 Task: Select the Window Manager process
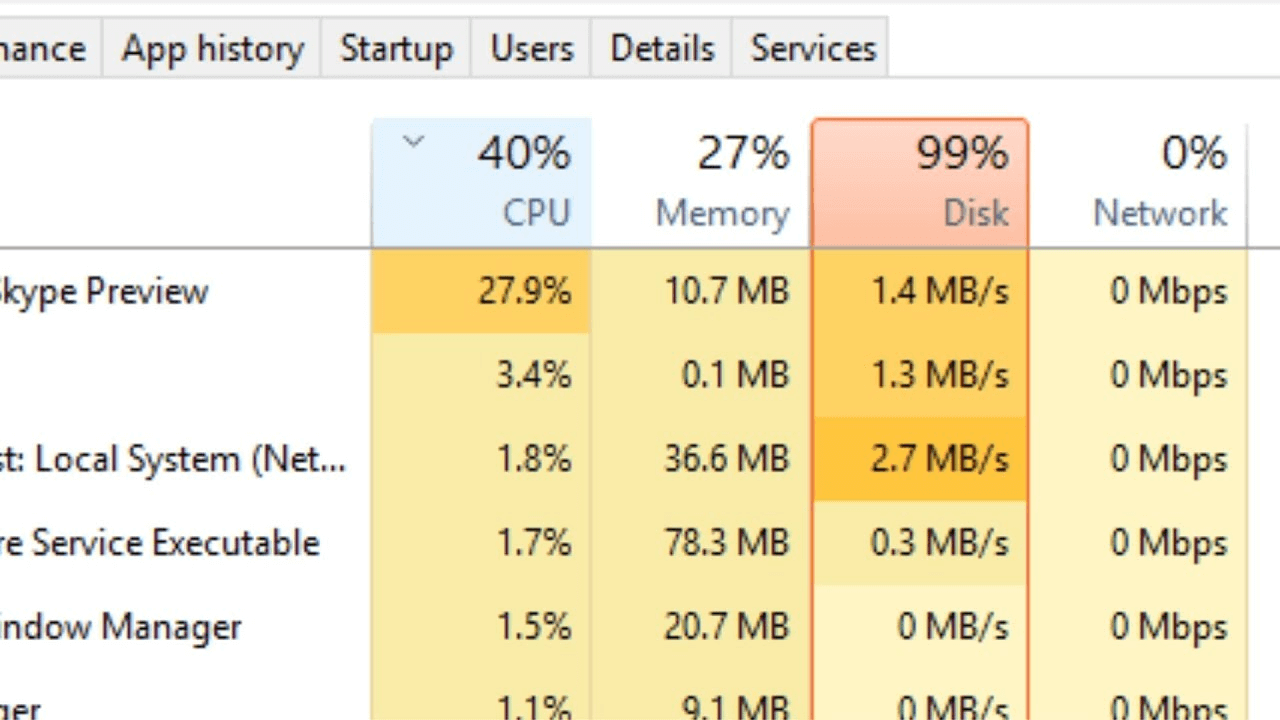pyautogui.click(x=120, y=627)
